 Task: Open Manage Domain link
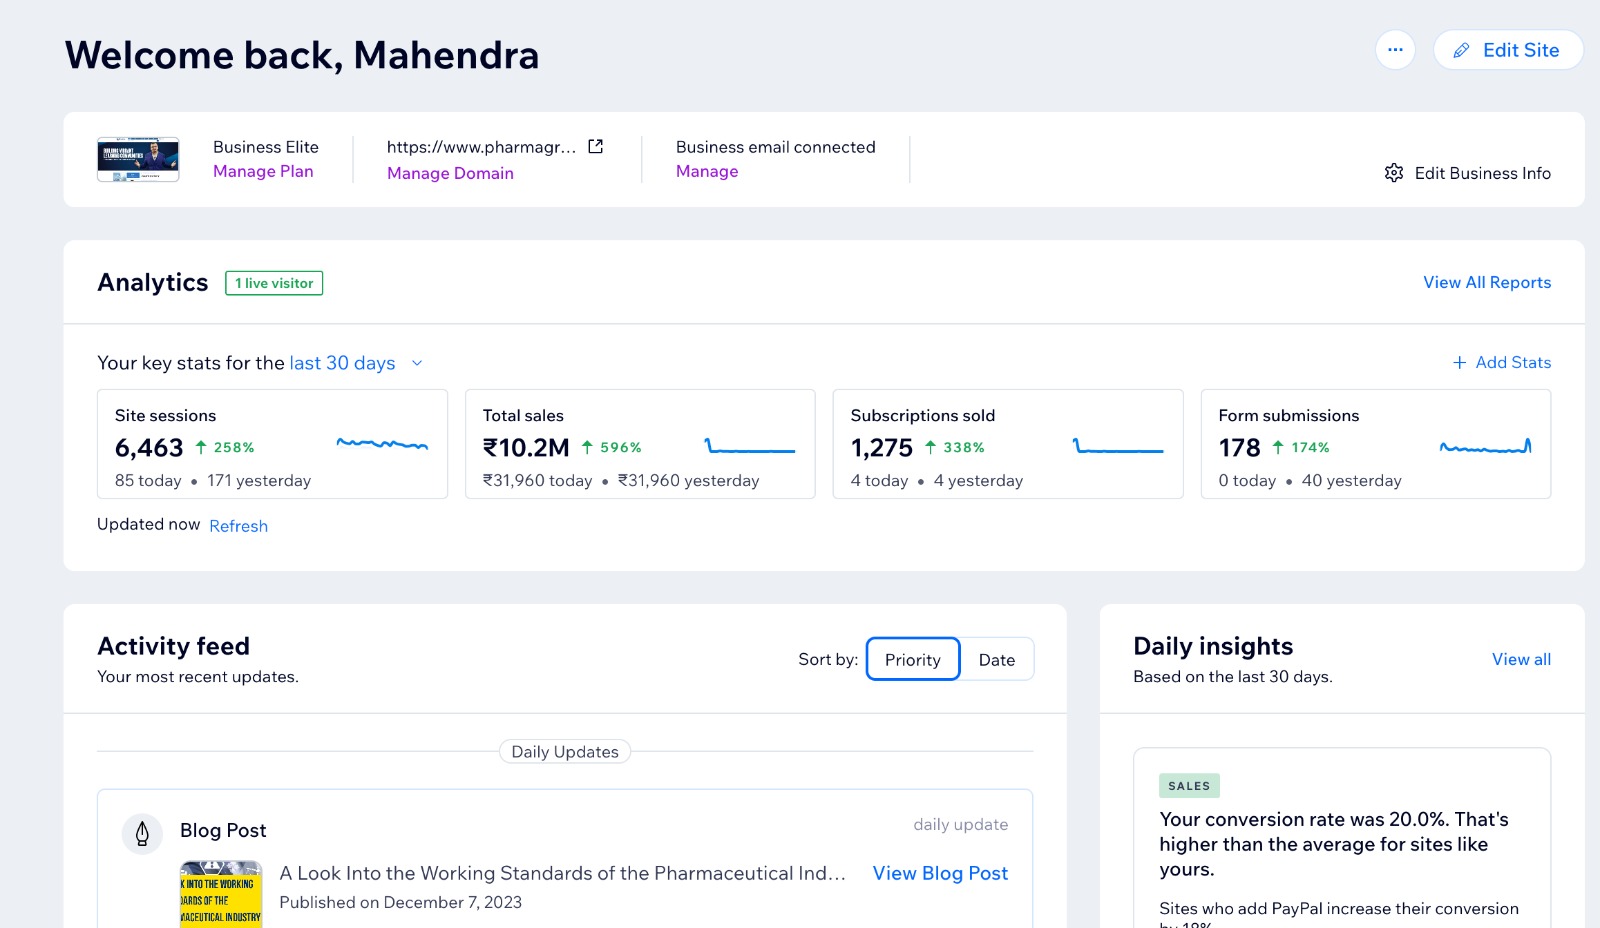[x=450, y=173]
